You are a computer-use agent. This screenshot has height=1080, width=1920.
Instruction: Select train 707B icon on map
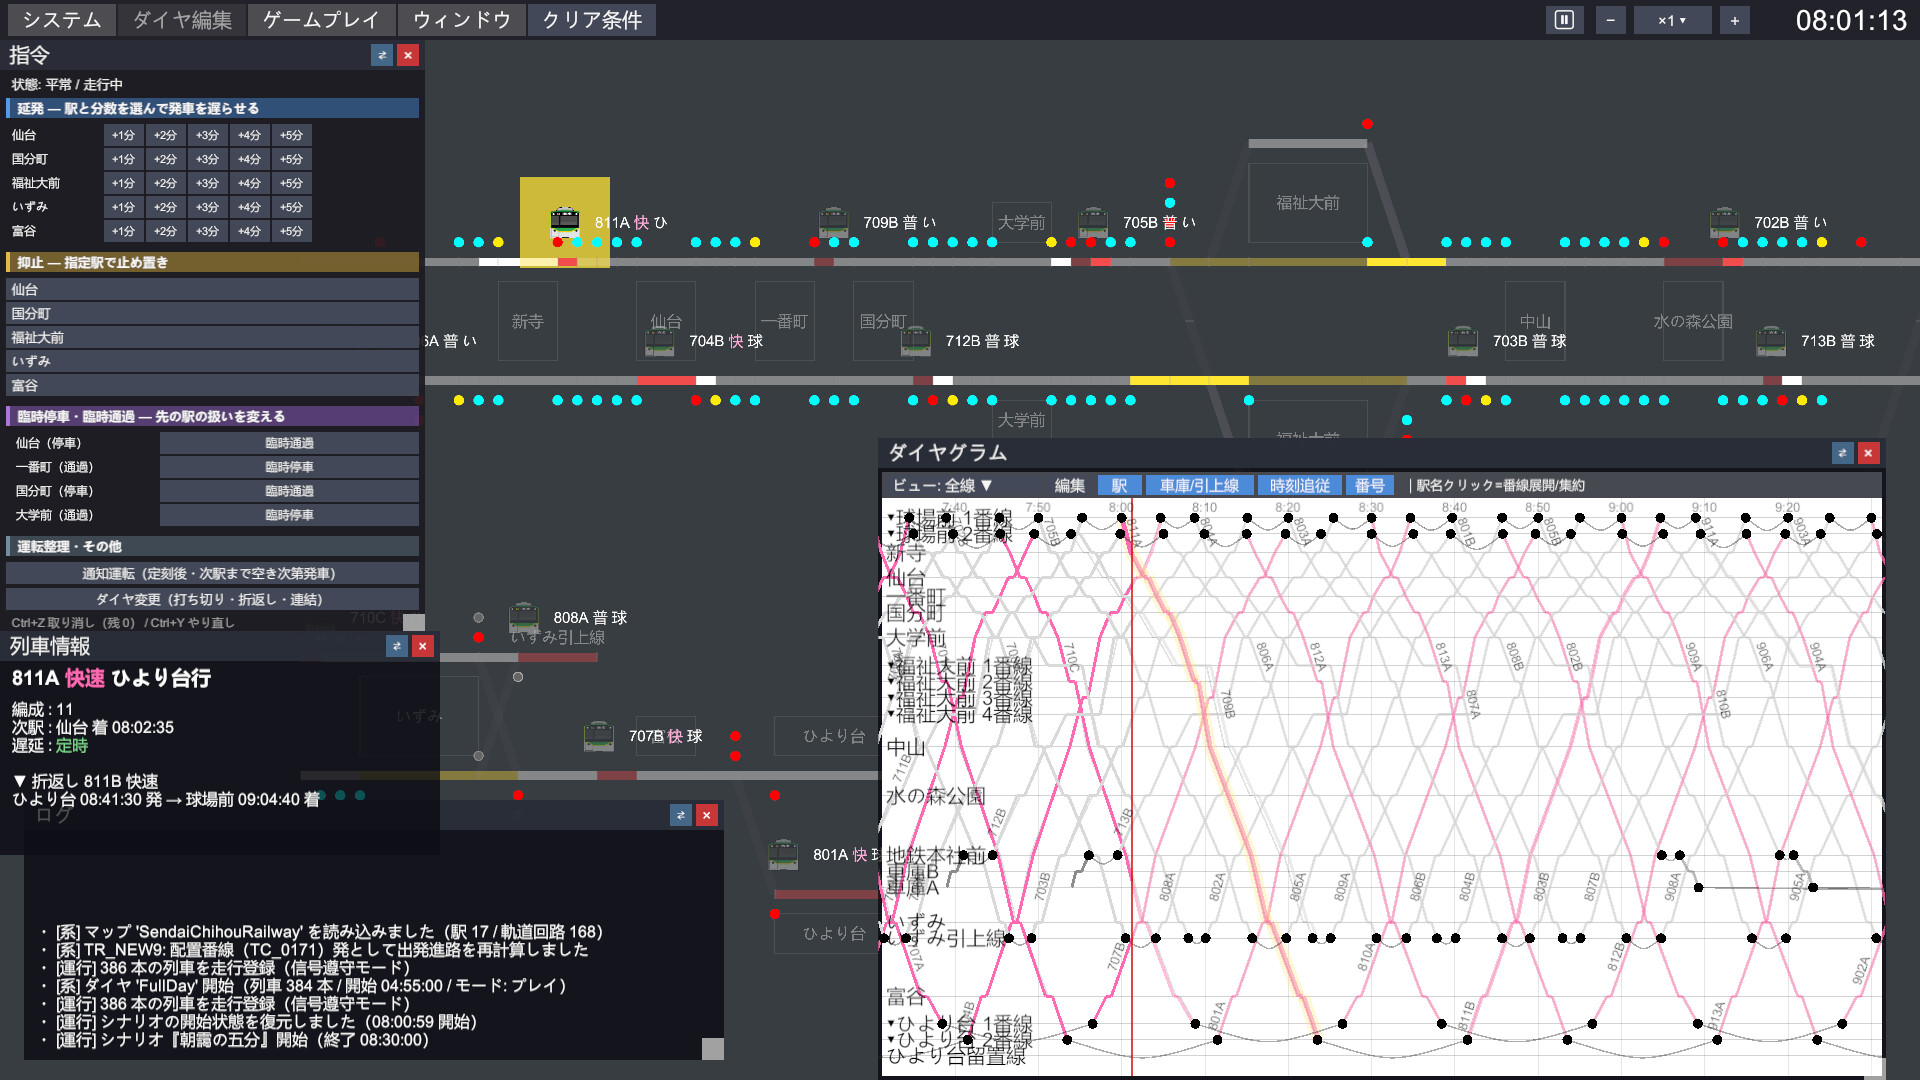(599, 735)
